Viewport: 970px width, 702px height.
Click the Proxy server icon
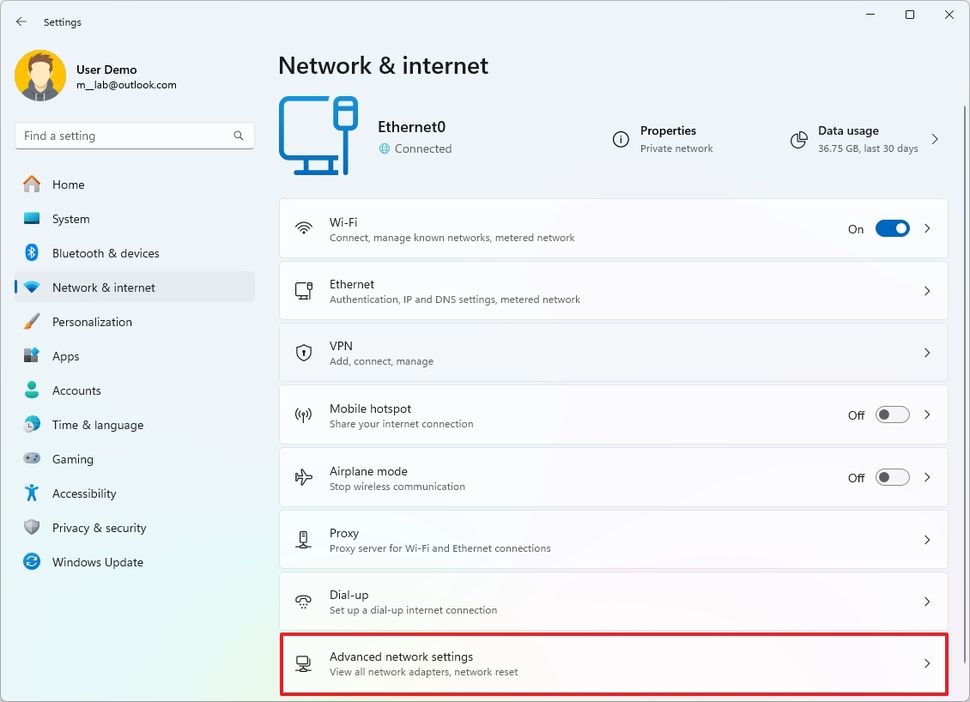[304, 539]
